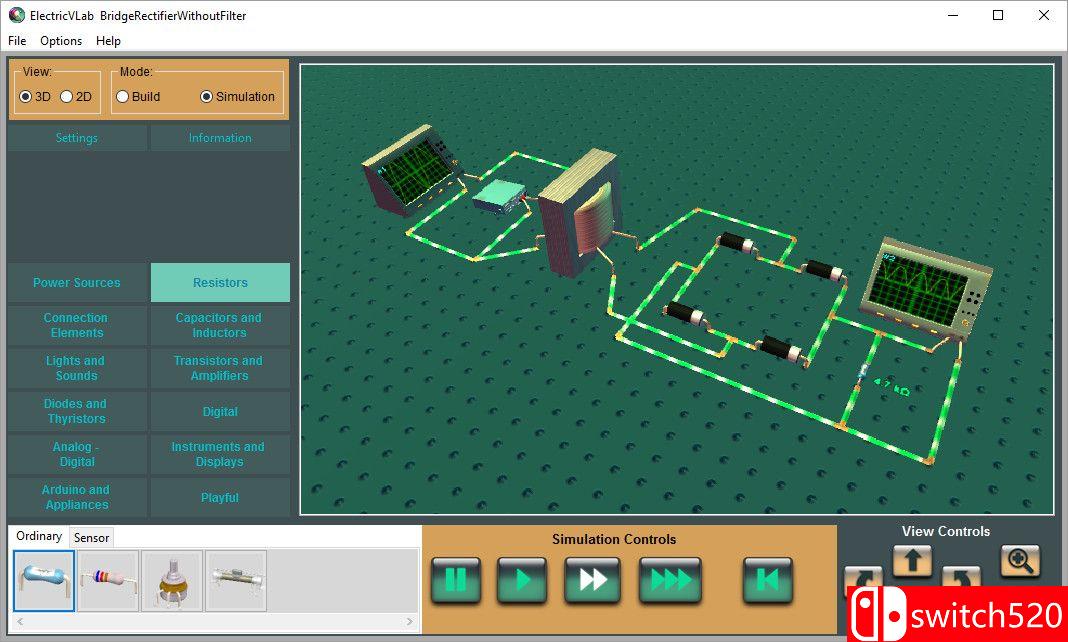Switch view to 2D

(x=67, y=97)
